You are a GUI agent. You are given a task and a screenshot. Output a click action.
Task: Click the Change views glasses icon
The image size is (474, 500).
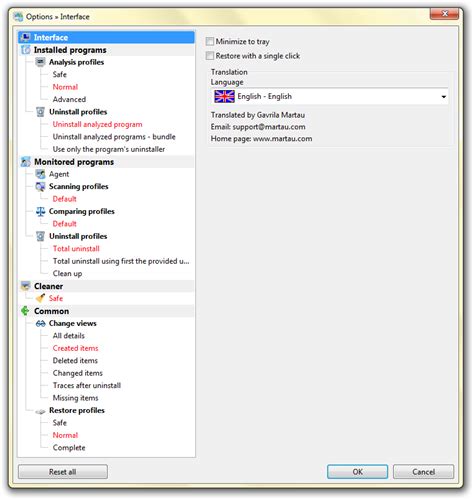click(40, 324)
